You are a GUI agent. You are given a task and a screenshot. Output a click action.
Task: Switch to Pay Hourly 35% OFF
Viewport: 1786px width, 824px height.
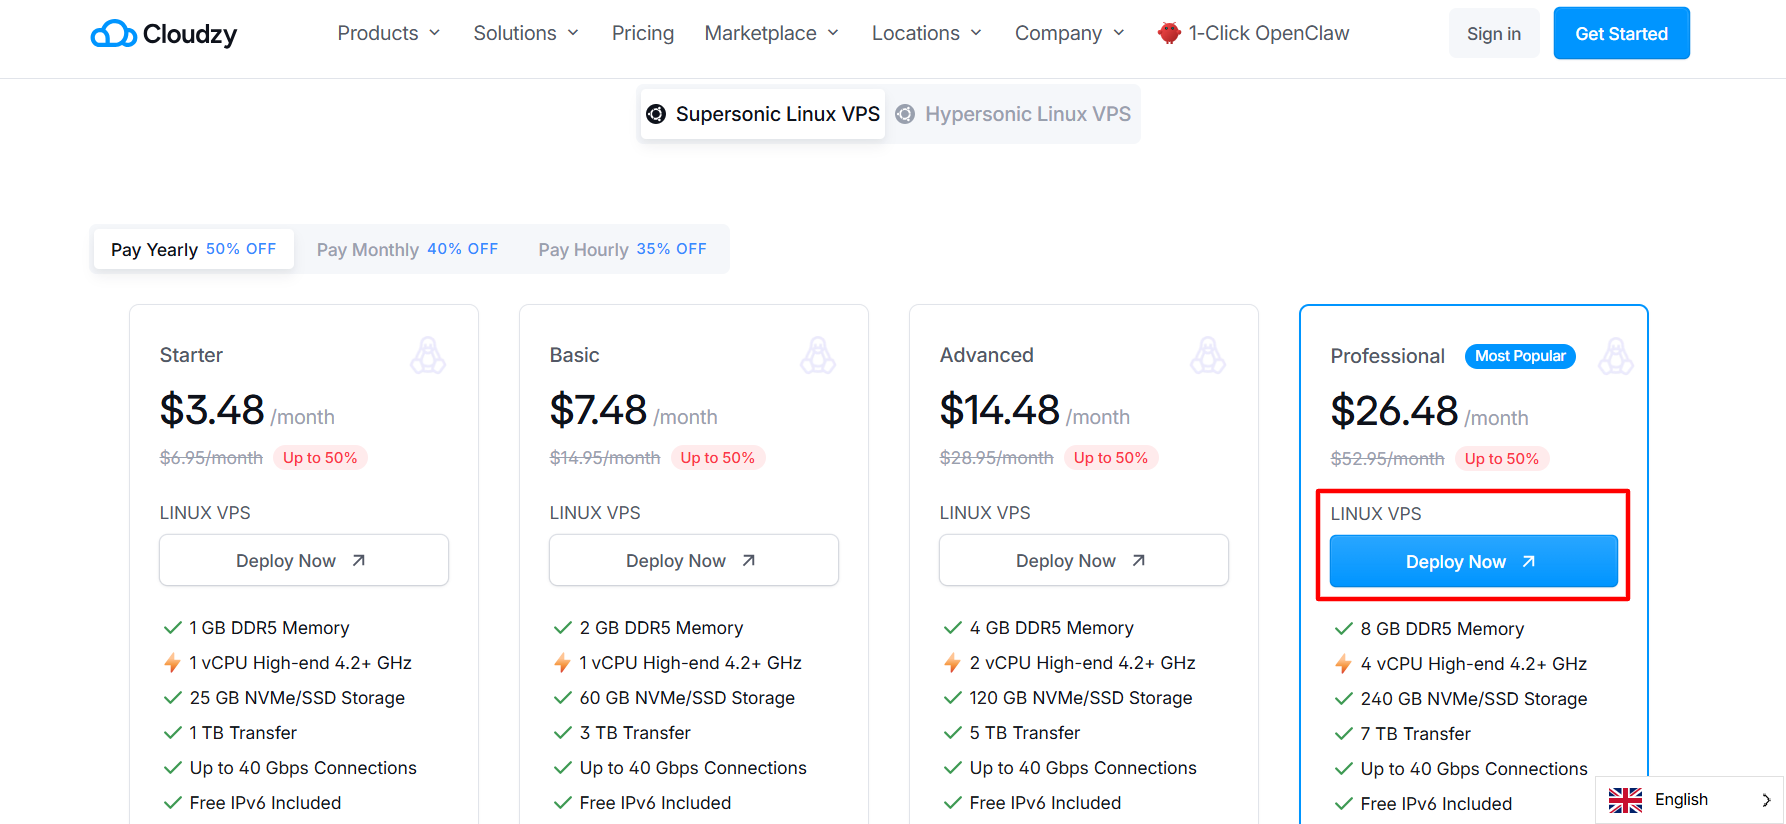[622, 249]
